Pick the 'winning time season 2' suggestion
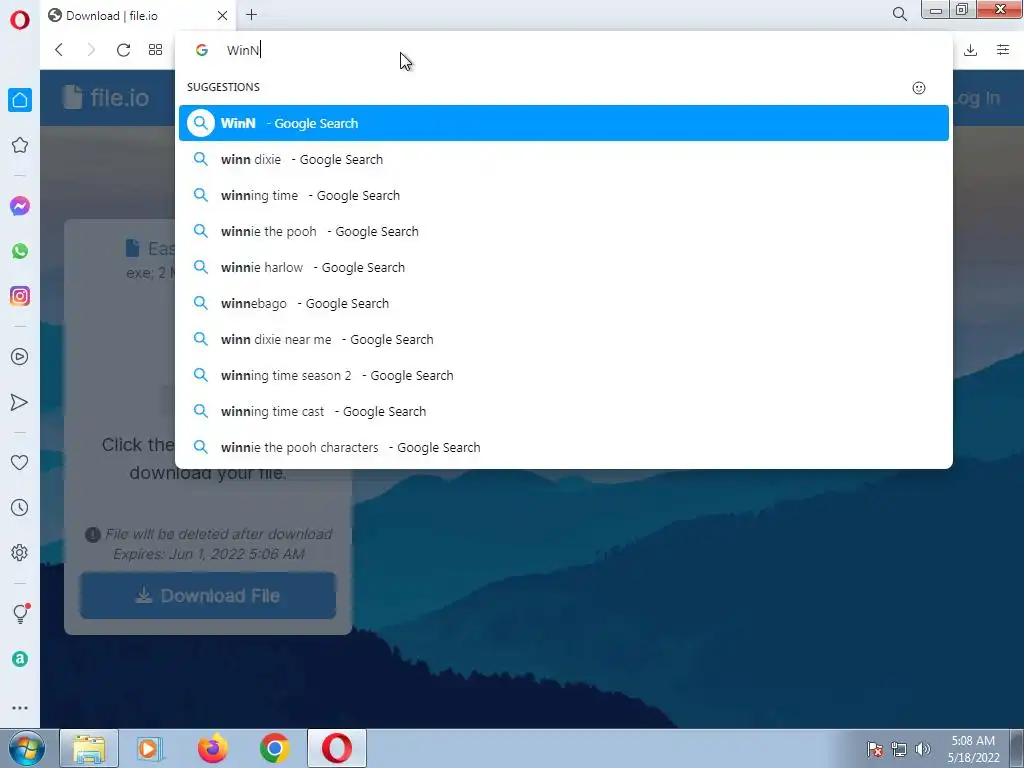Viewport: 1024px width, 768px height. [564, 376]
